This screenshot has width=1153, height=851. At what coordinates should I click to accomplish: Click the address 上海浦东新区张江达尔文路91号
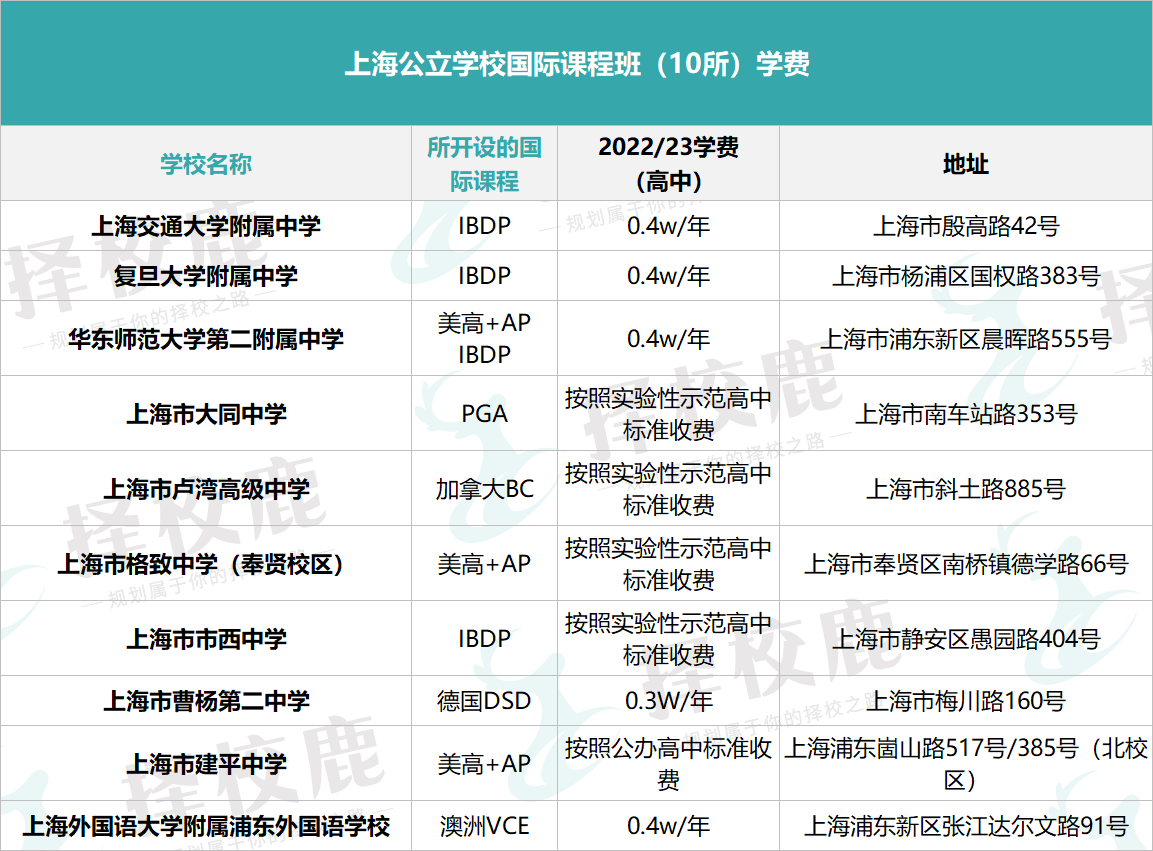coord(965,826)
